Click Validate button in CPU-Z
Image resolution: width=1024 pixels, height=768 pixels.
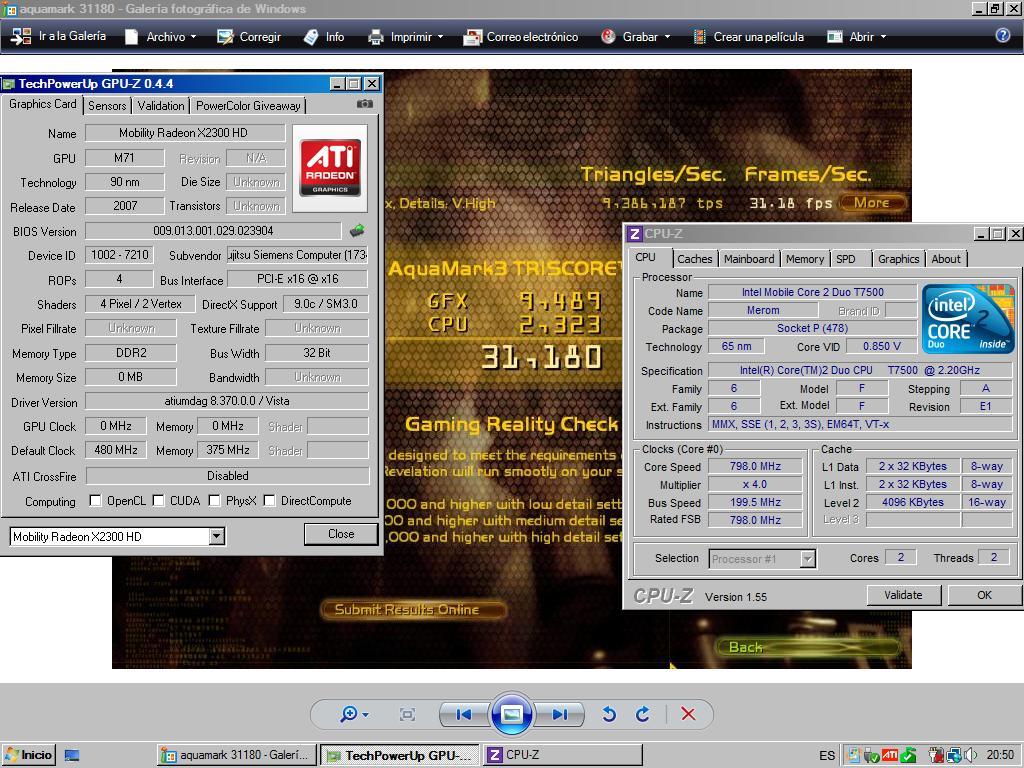pyautogui.click(x=903, y=595)
